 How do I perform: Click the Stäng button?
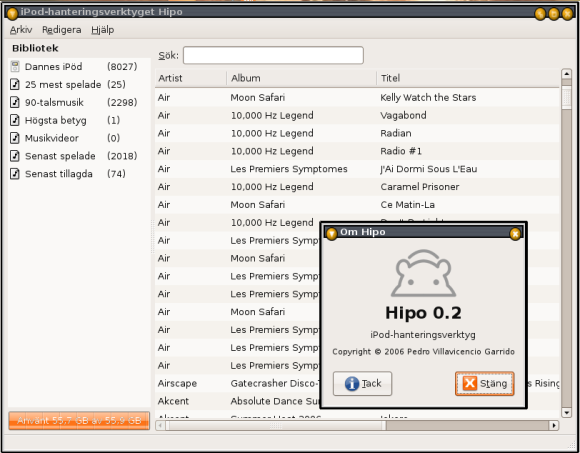[x=485, y=383]
